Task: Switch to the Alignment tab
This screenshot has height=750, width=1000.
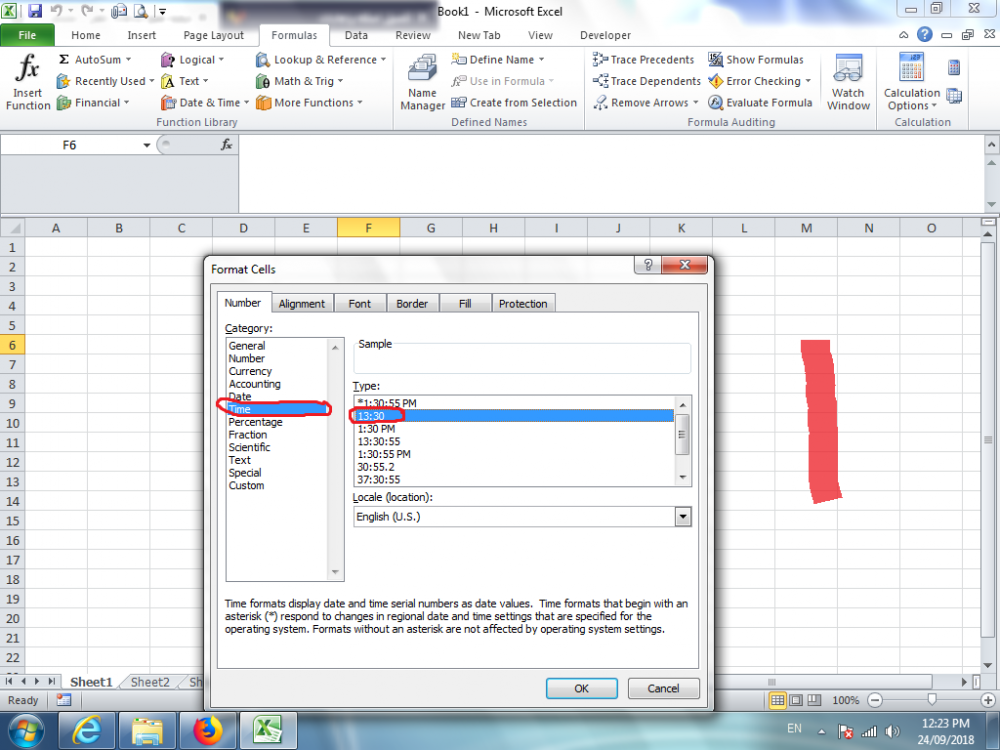Action: tap(302, 304)
